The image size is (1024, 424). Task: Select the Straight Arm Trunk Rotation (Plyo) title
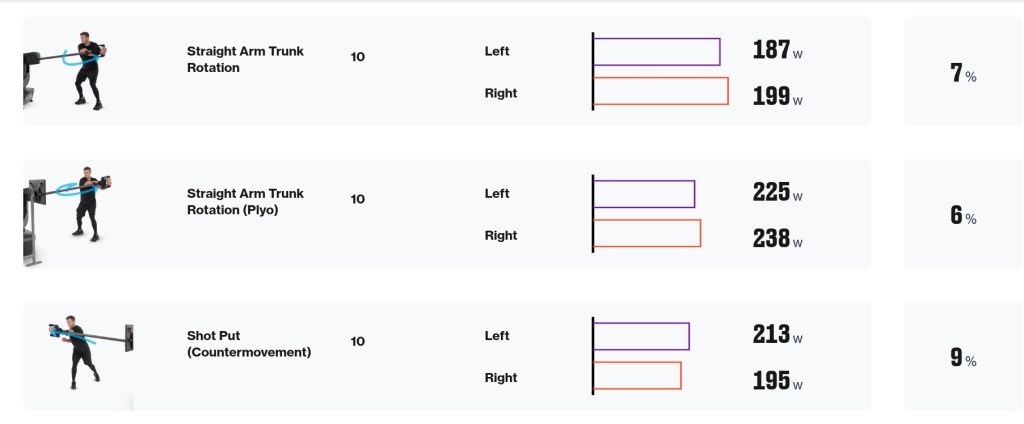[x=245, y=200]
